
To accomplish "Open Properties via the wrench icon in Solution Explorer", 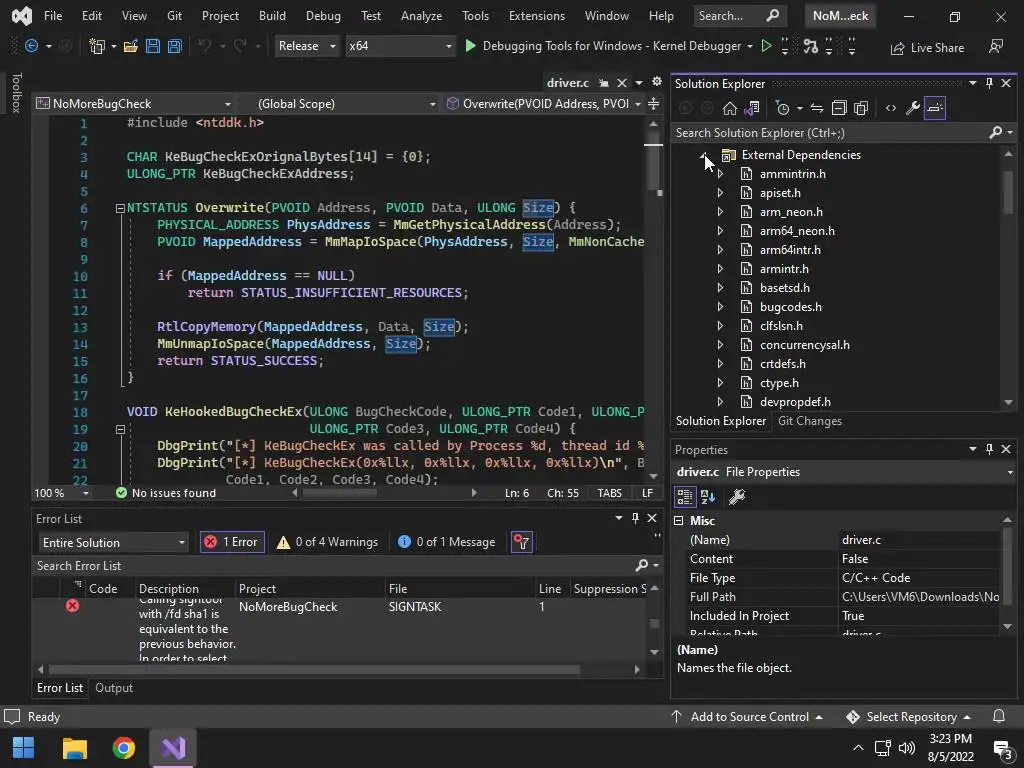I will pyautogui.click(x=913, y=108).
